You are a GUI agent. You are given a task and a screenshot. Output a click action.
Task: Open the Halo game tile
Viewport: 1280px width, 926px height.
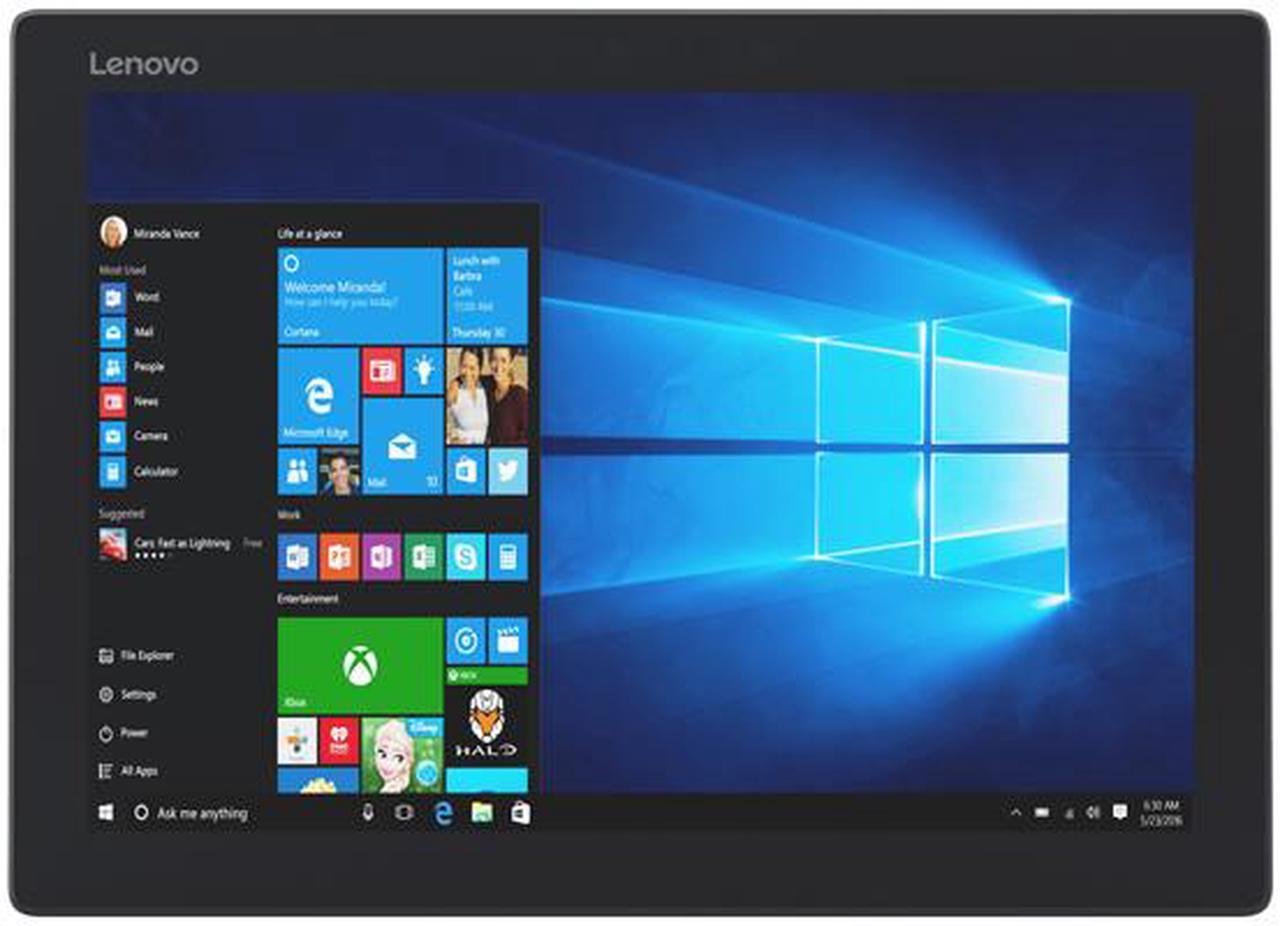(x=487, y=725)
